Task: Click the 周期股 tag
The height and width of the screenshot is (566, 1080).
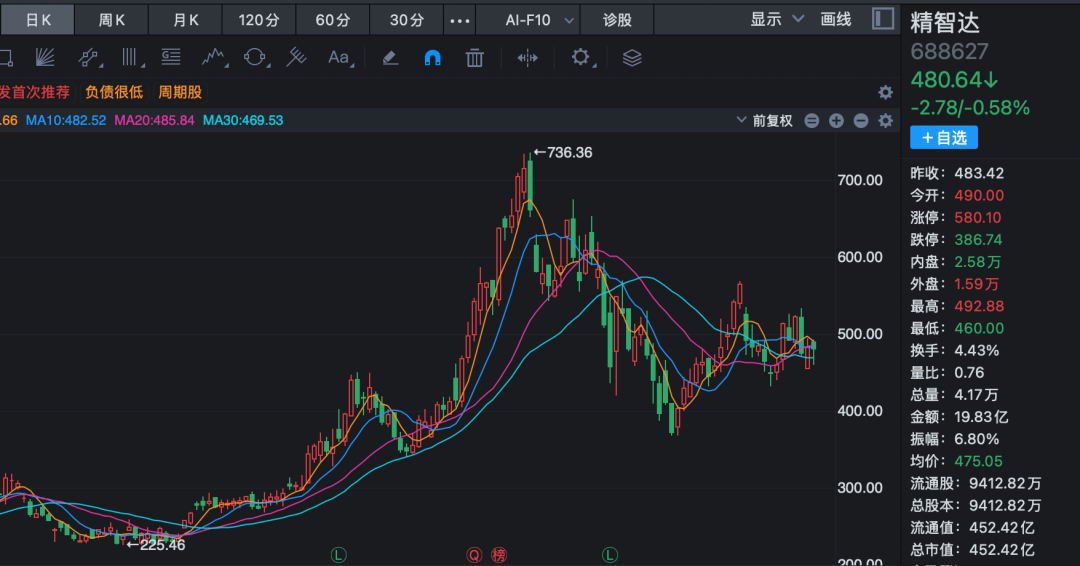Action: click(x=180, y=92)
